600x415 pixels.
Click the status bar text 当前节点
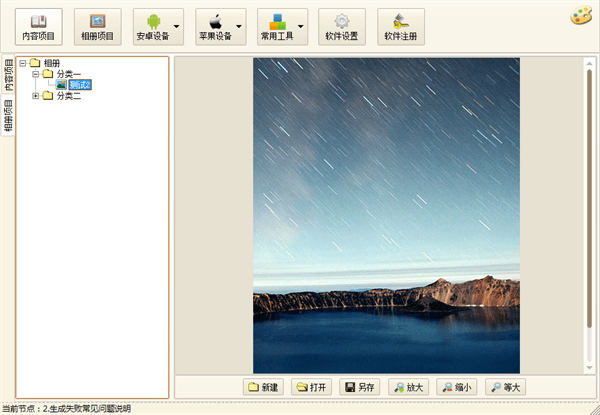(x=66, y=408)
